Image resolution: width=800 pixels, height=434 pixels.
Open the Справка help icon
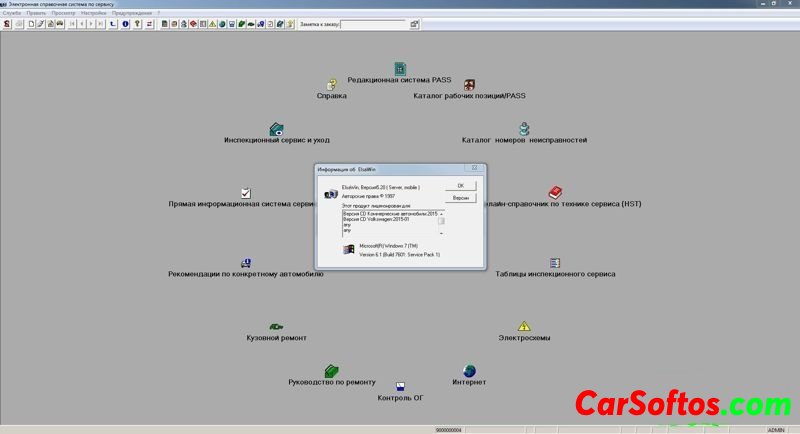(331, 85)
